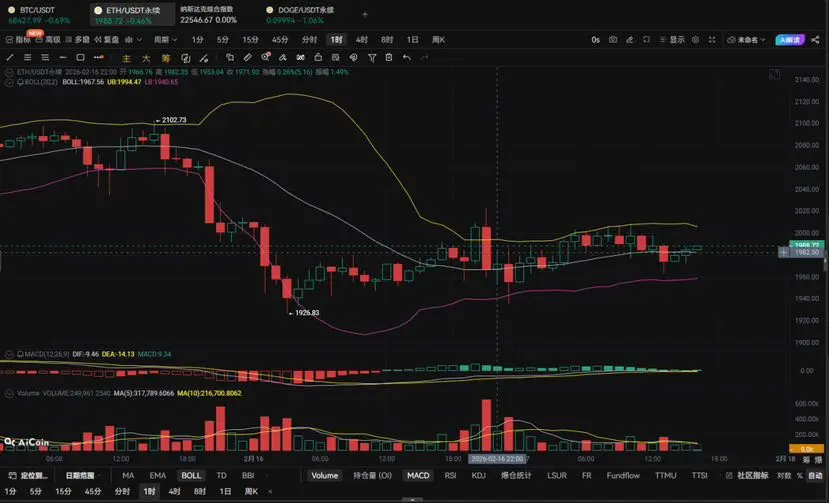Toggle the MA main chart indicator

coord(128,475)
